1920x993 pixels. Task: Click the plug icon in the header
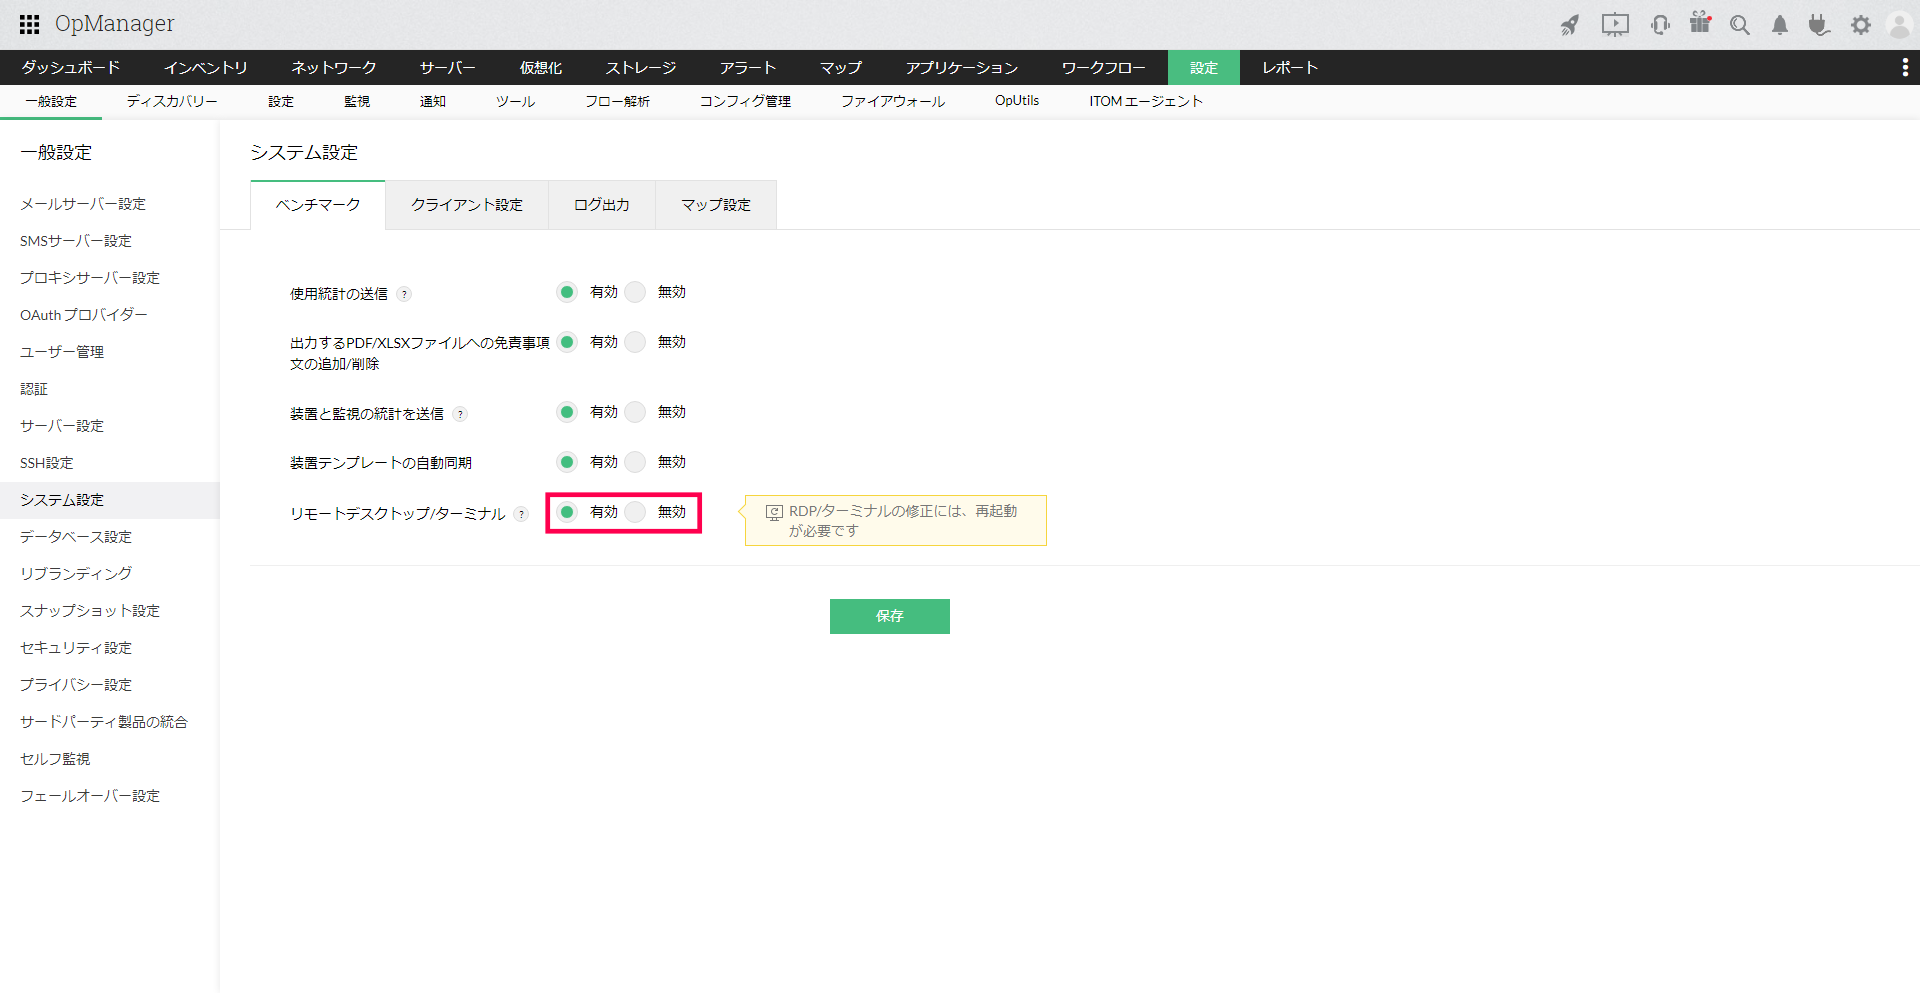point(1819,25)
